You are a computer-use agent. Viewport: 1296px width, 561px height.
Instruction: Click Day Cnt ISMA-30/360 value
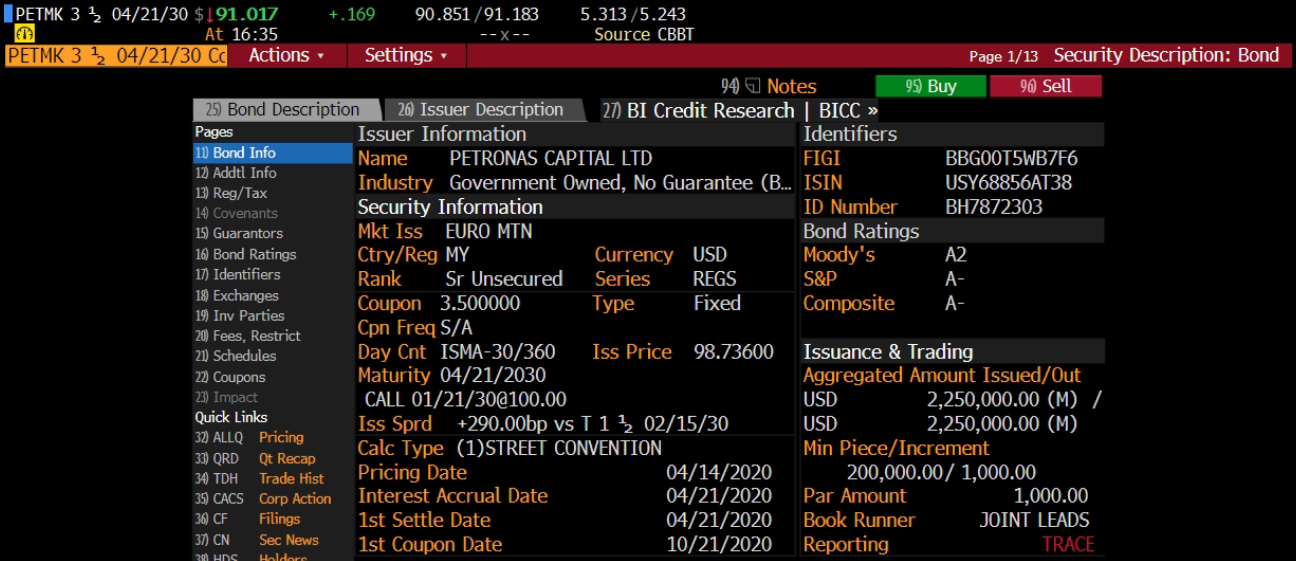coord(498,352)
